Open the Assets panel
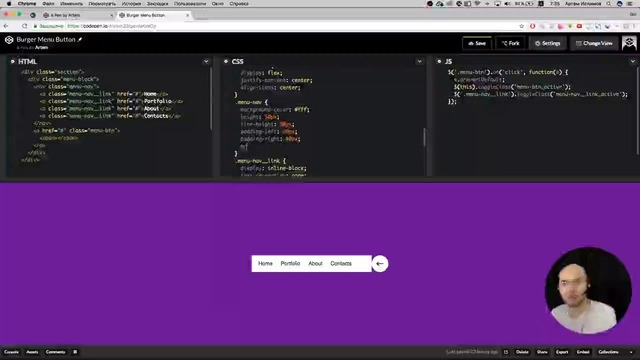Image resolution: width=640 pixels, height=360 pixels. click(32, 352)
